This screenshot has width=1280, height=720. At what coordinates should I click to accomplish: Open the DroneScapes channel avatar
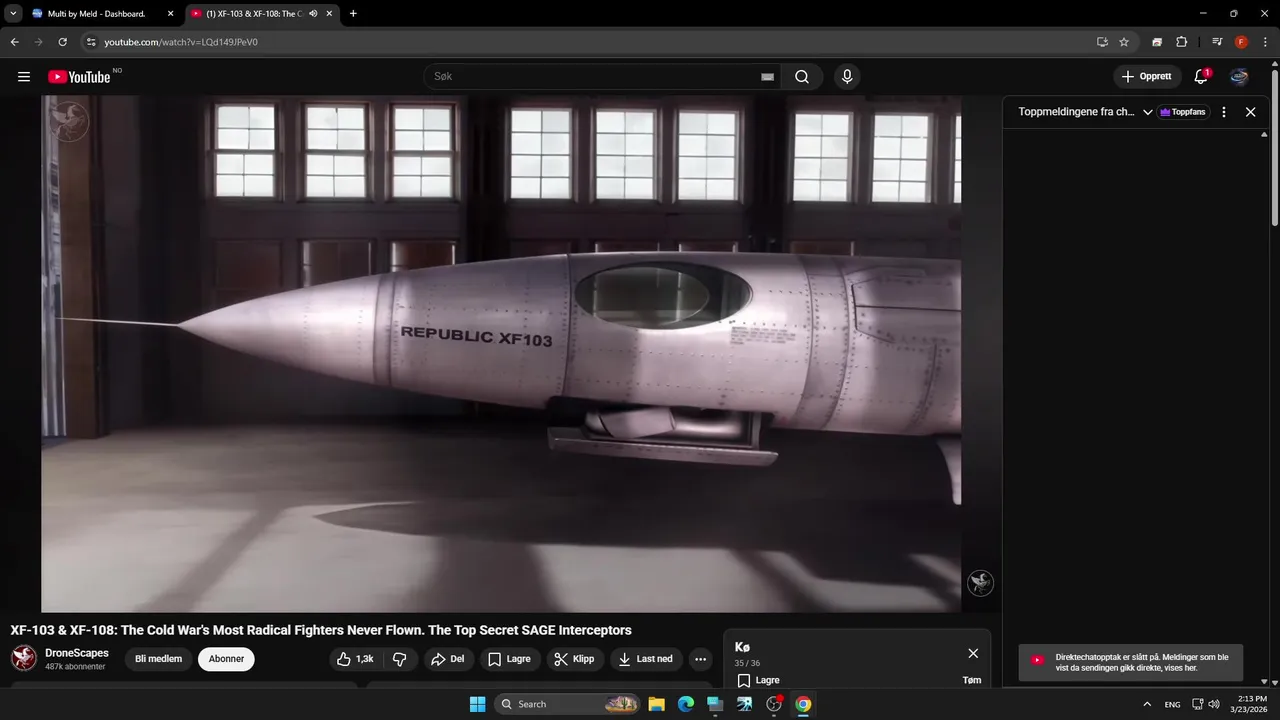[x=24, y=658]
